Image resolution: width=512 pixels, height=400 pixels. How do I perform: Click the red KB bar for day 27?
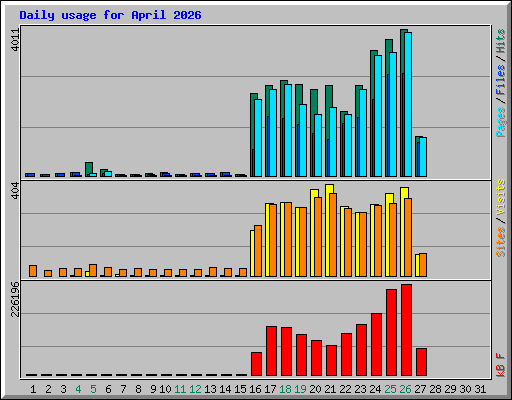(x=421, y=362)
